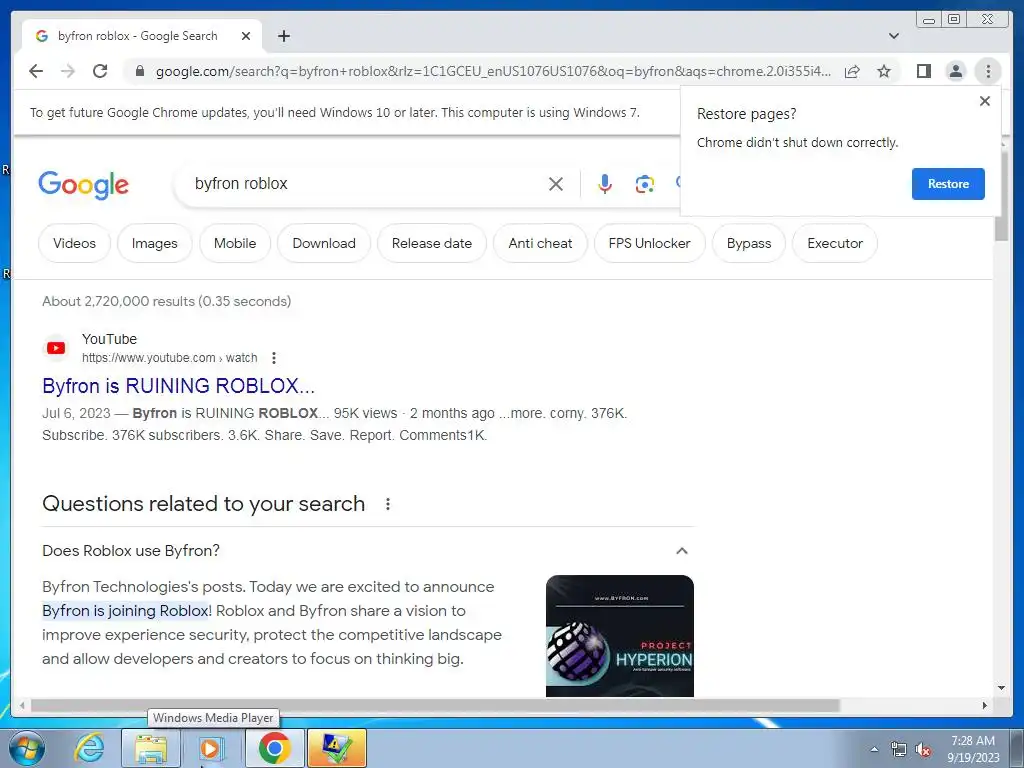
Task: Click into the byfron roblox search field
Action: pyautogui.click(x=366, y=184)
